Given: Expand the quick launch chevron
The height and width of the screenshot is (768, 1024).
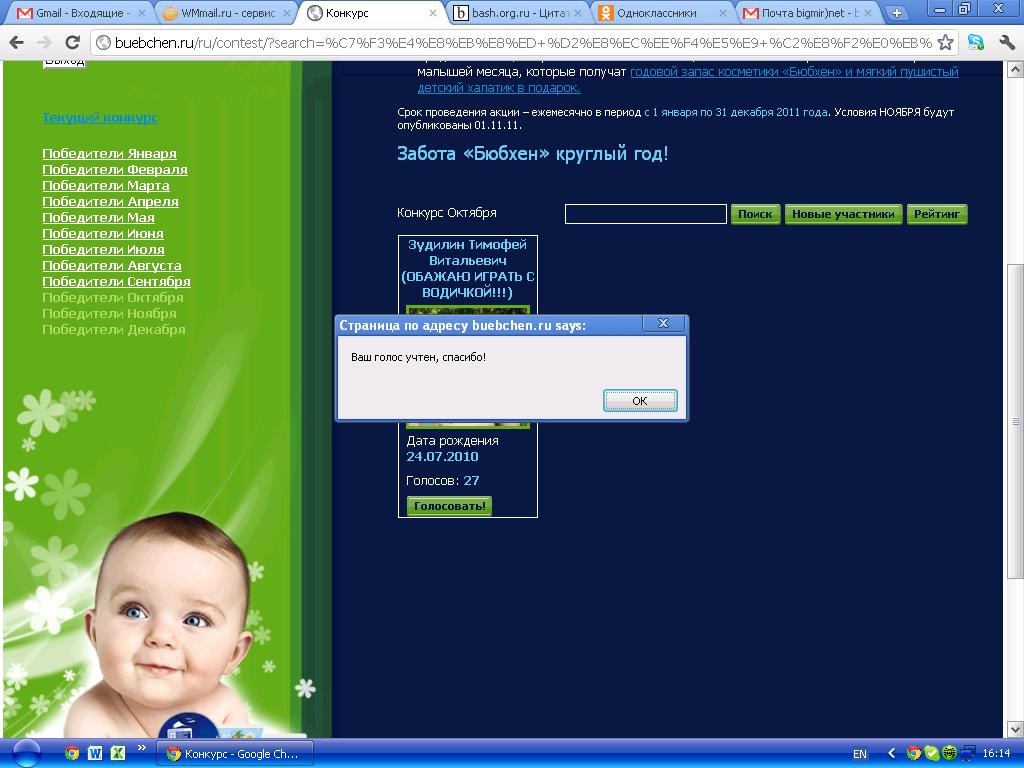Looking at the screenshot, I should click(142, 748).
